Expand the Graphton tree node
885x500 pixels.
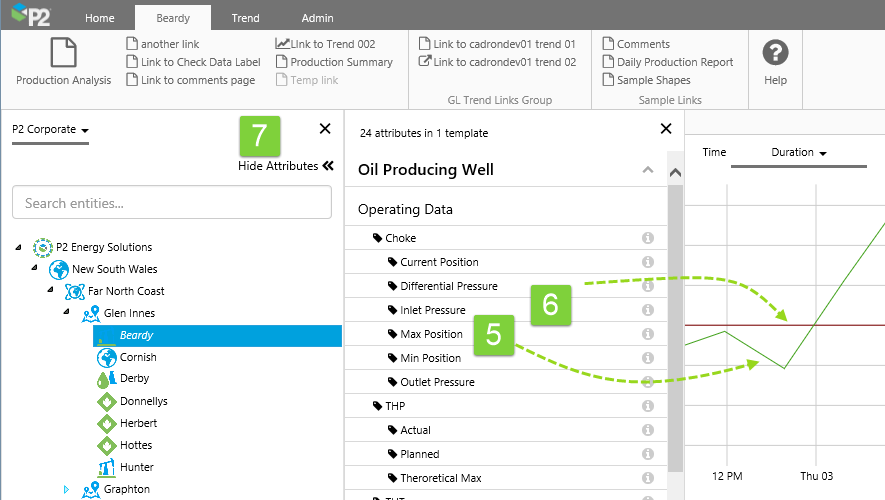[x=68, y=489]
